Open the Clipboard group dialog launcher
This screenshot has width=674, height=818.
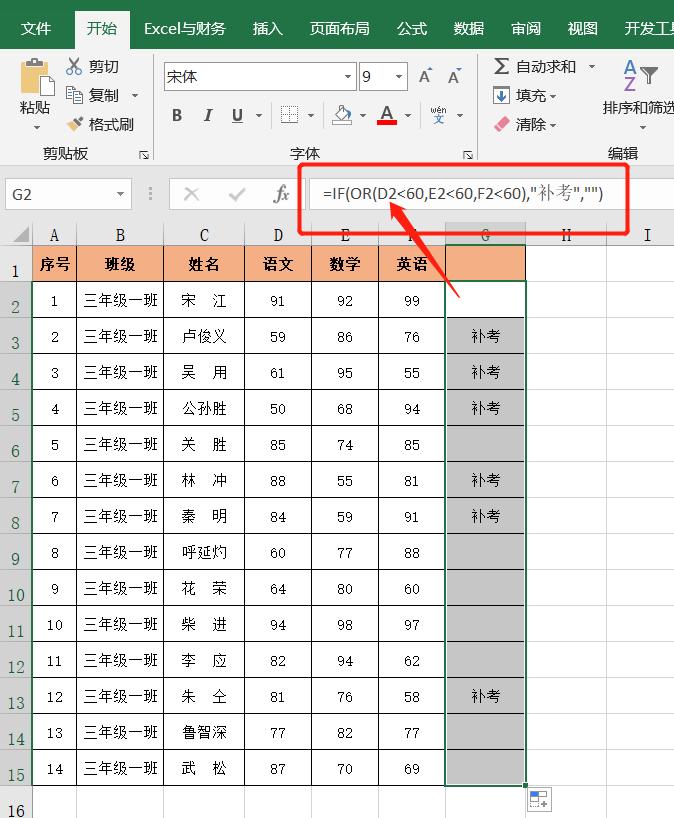(x=143, y=155)
